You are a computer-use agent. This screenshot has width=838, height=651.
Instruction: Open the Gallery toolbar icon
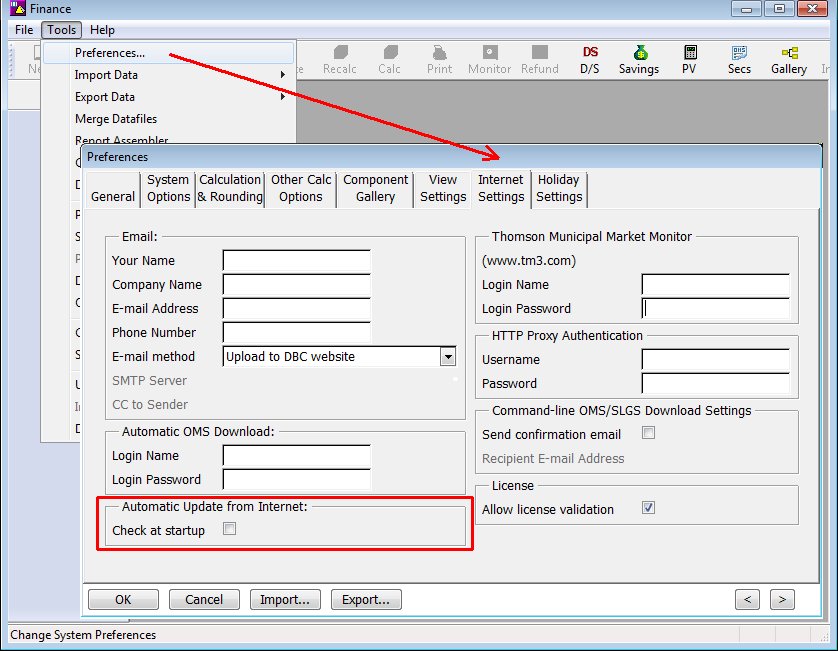(x=789, y=58)
